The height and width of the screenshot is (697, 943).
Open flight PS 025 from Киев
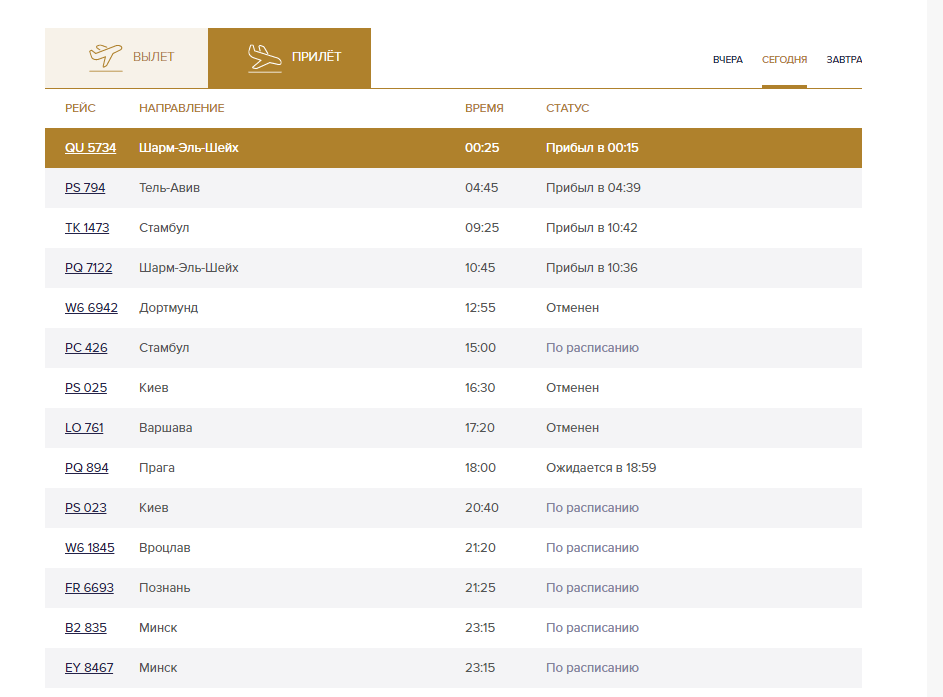[86, 388]
